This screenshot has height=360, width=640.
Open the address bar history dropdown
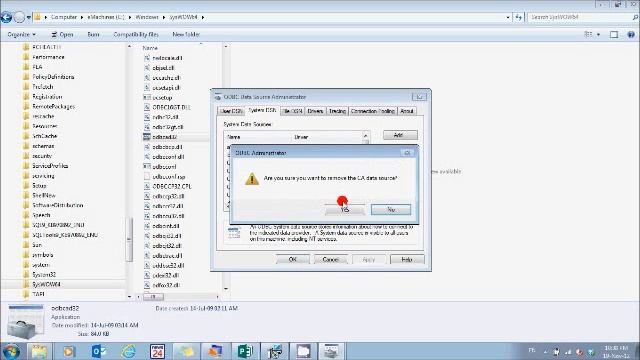tap(508, 18)
